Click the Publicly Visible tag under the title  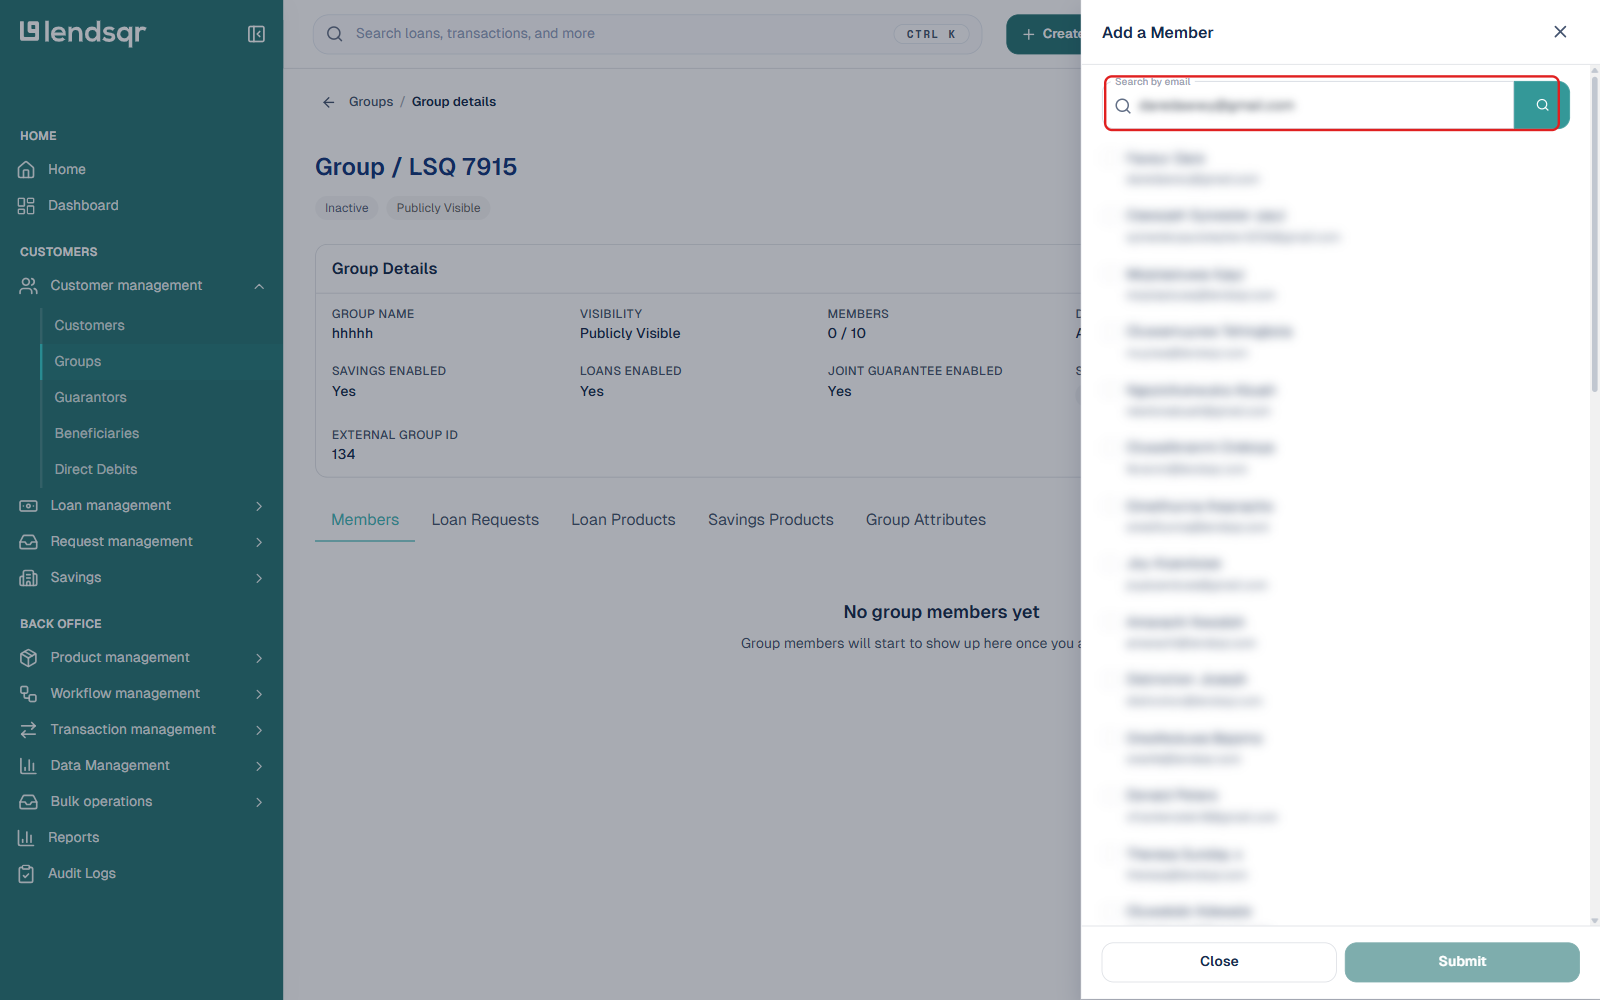(438, 208)
